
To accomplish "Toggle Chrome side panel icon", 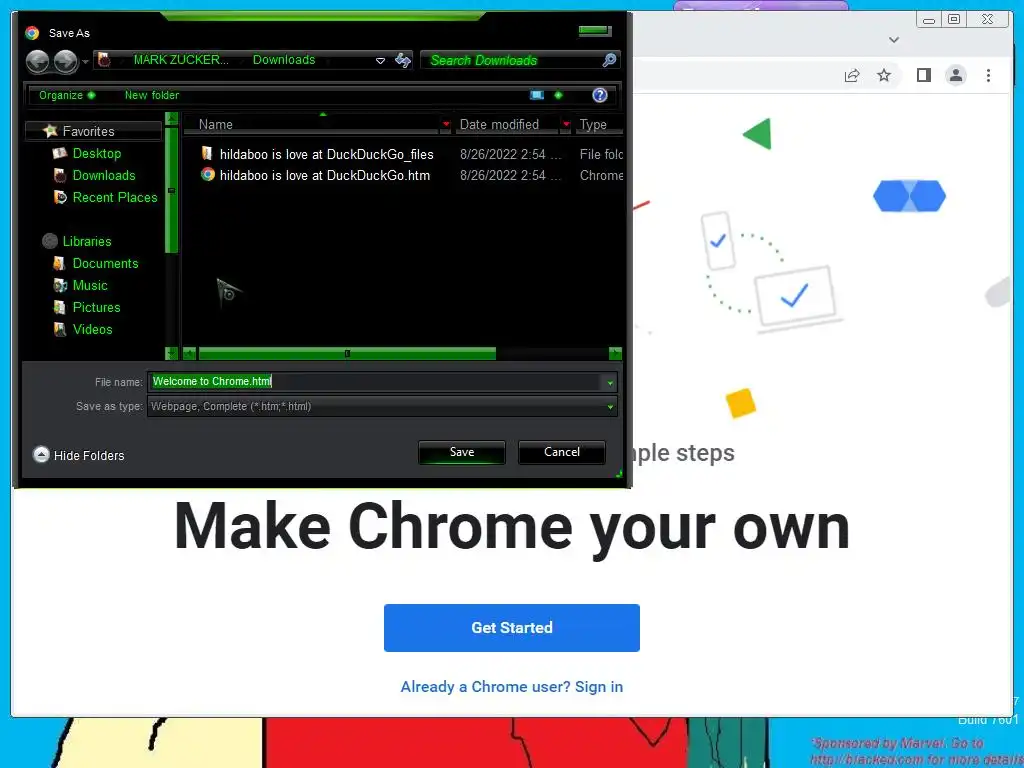I will pos(923,76).
